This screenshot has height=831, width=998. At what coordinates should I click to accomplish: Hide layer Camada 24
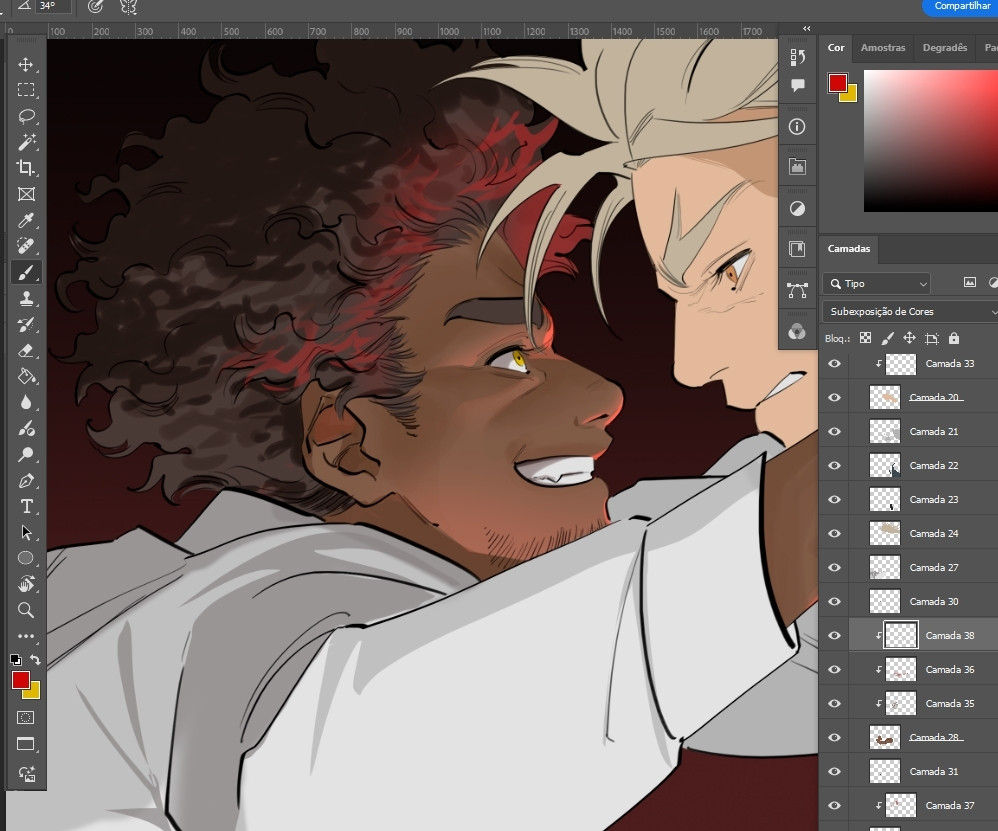(x=834, y=533)
